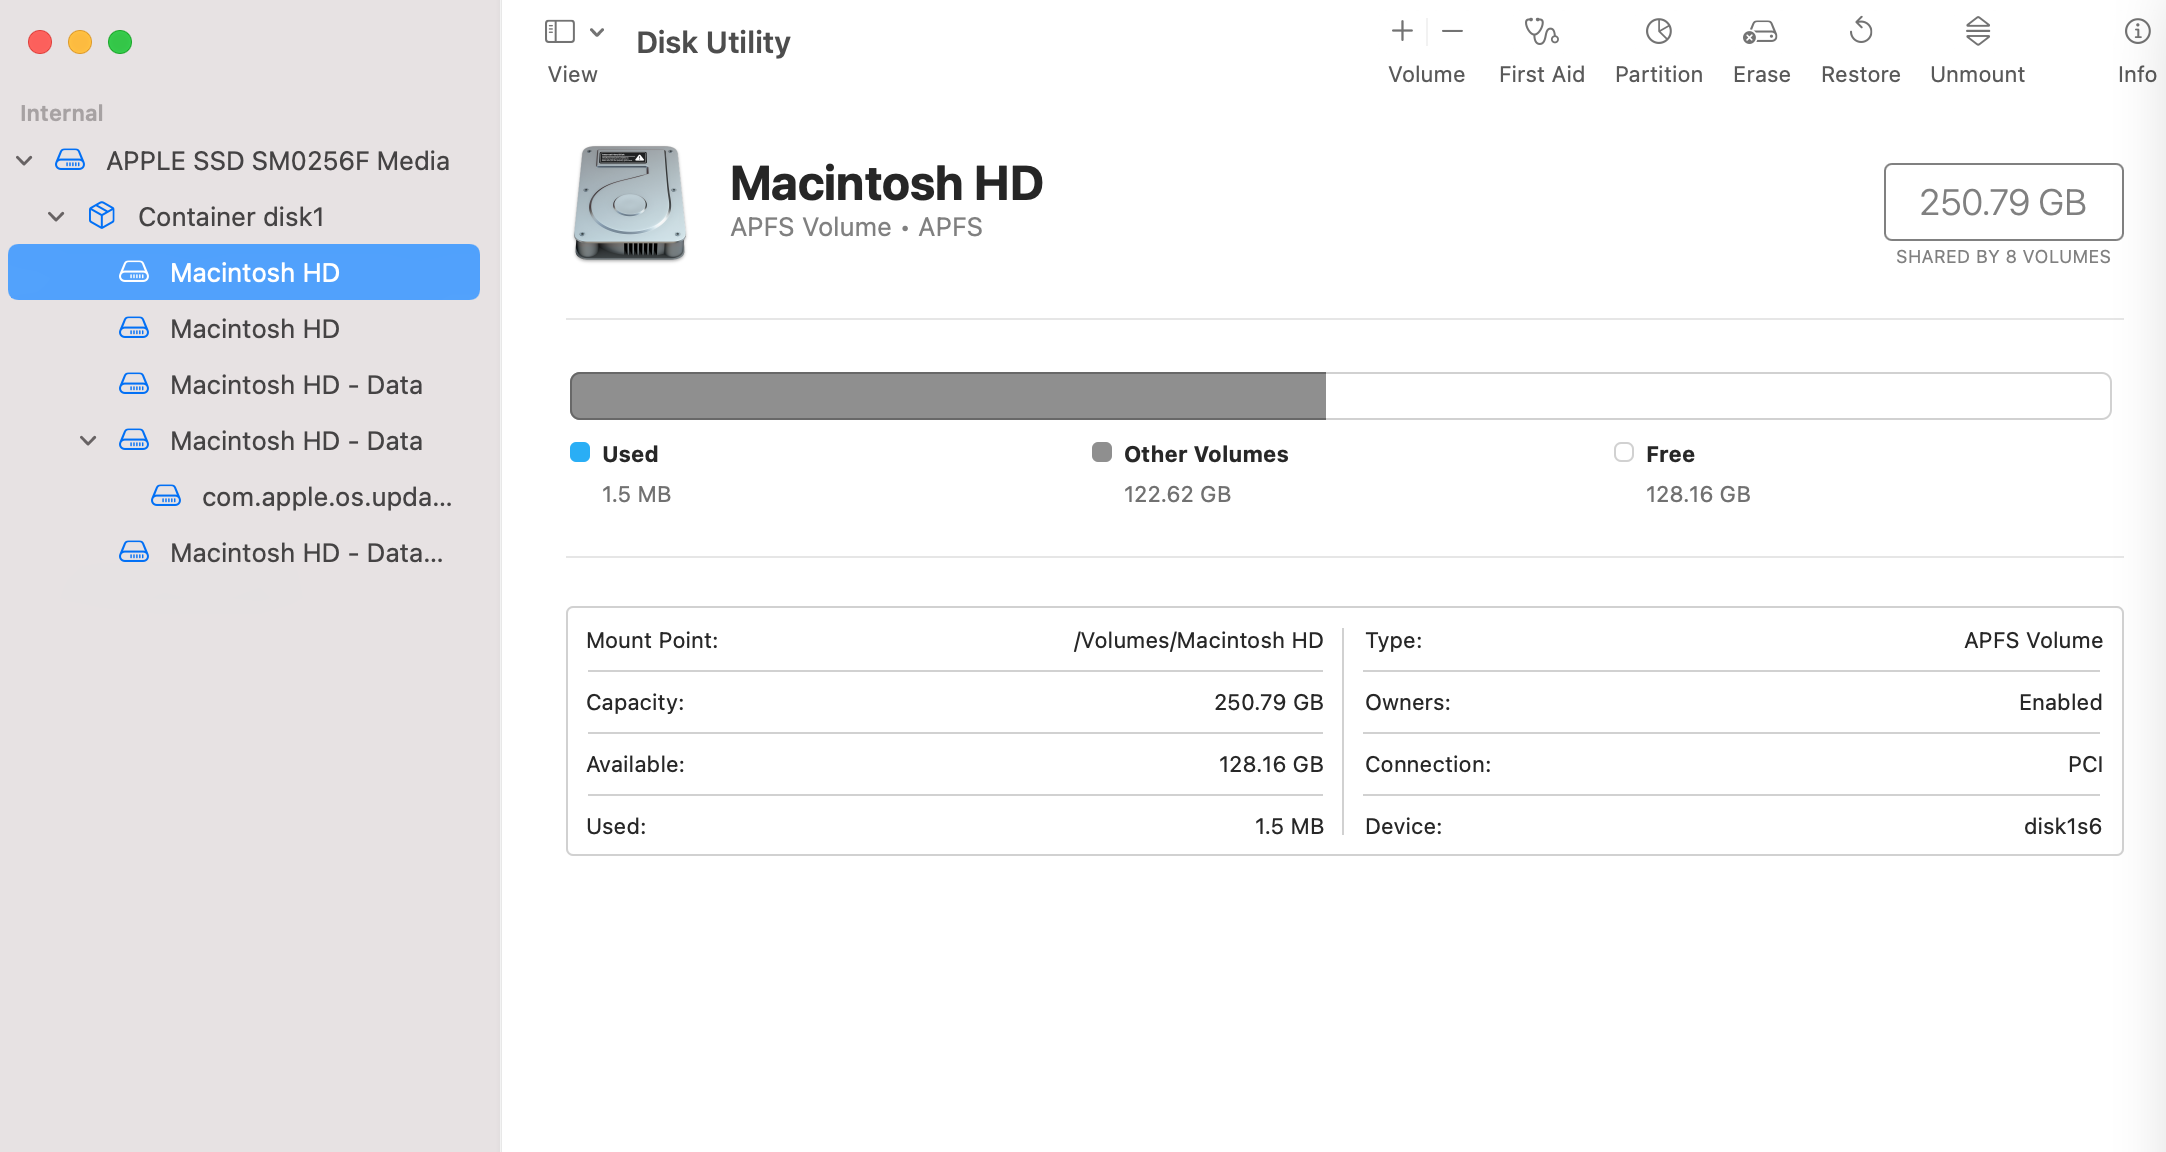Viewport: 2166px width, 1152px height.
Task: Select the unselected Macintosh HD volume
Action: (254, 329)
